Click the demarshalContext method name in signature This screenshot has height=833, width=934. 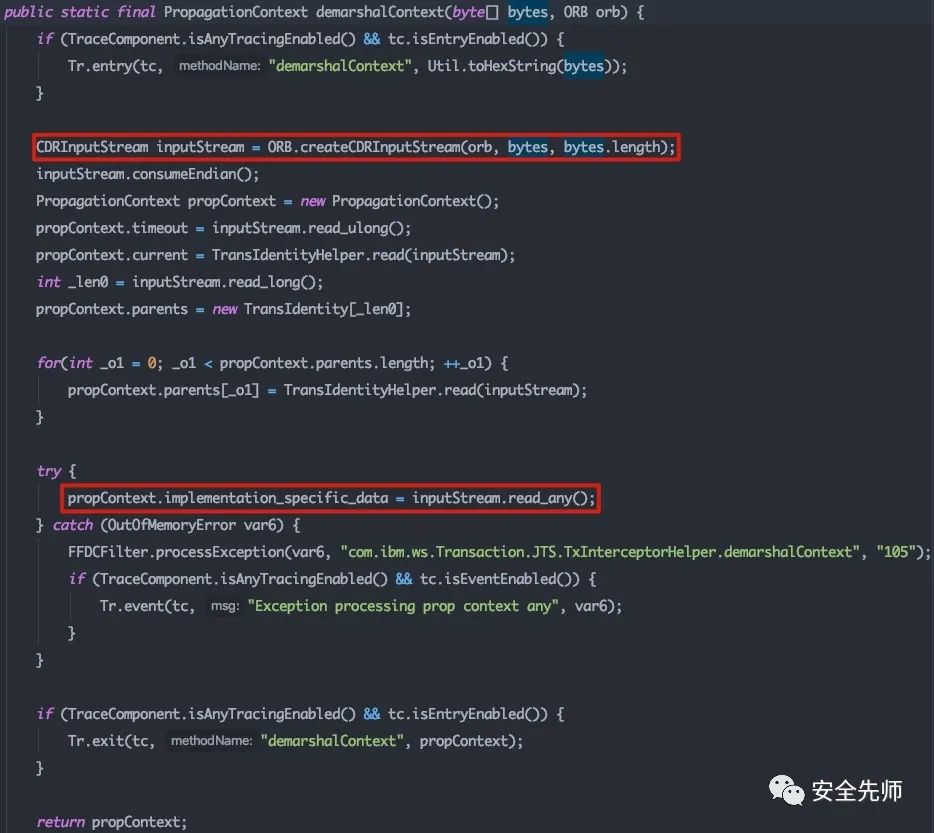tap(380, 12)
